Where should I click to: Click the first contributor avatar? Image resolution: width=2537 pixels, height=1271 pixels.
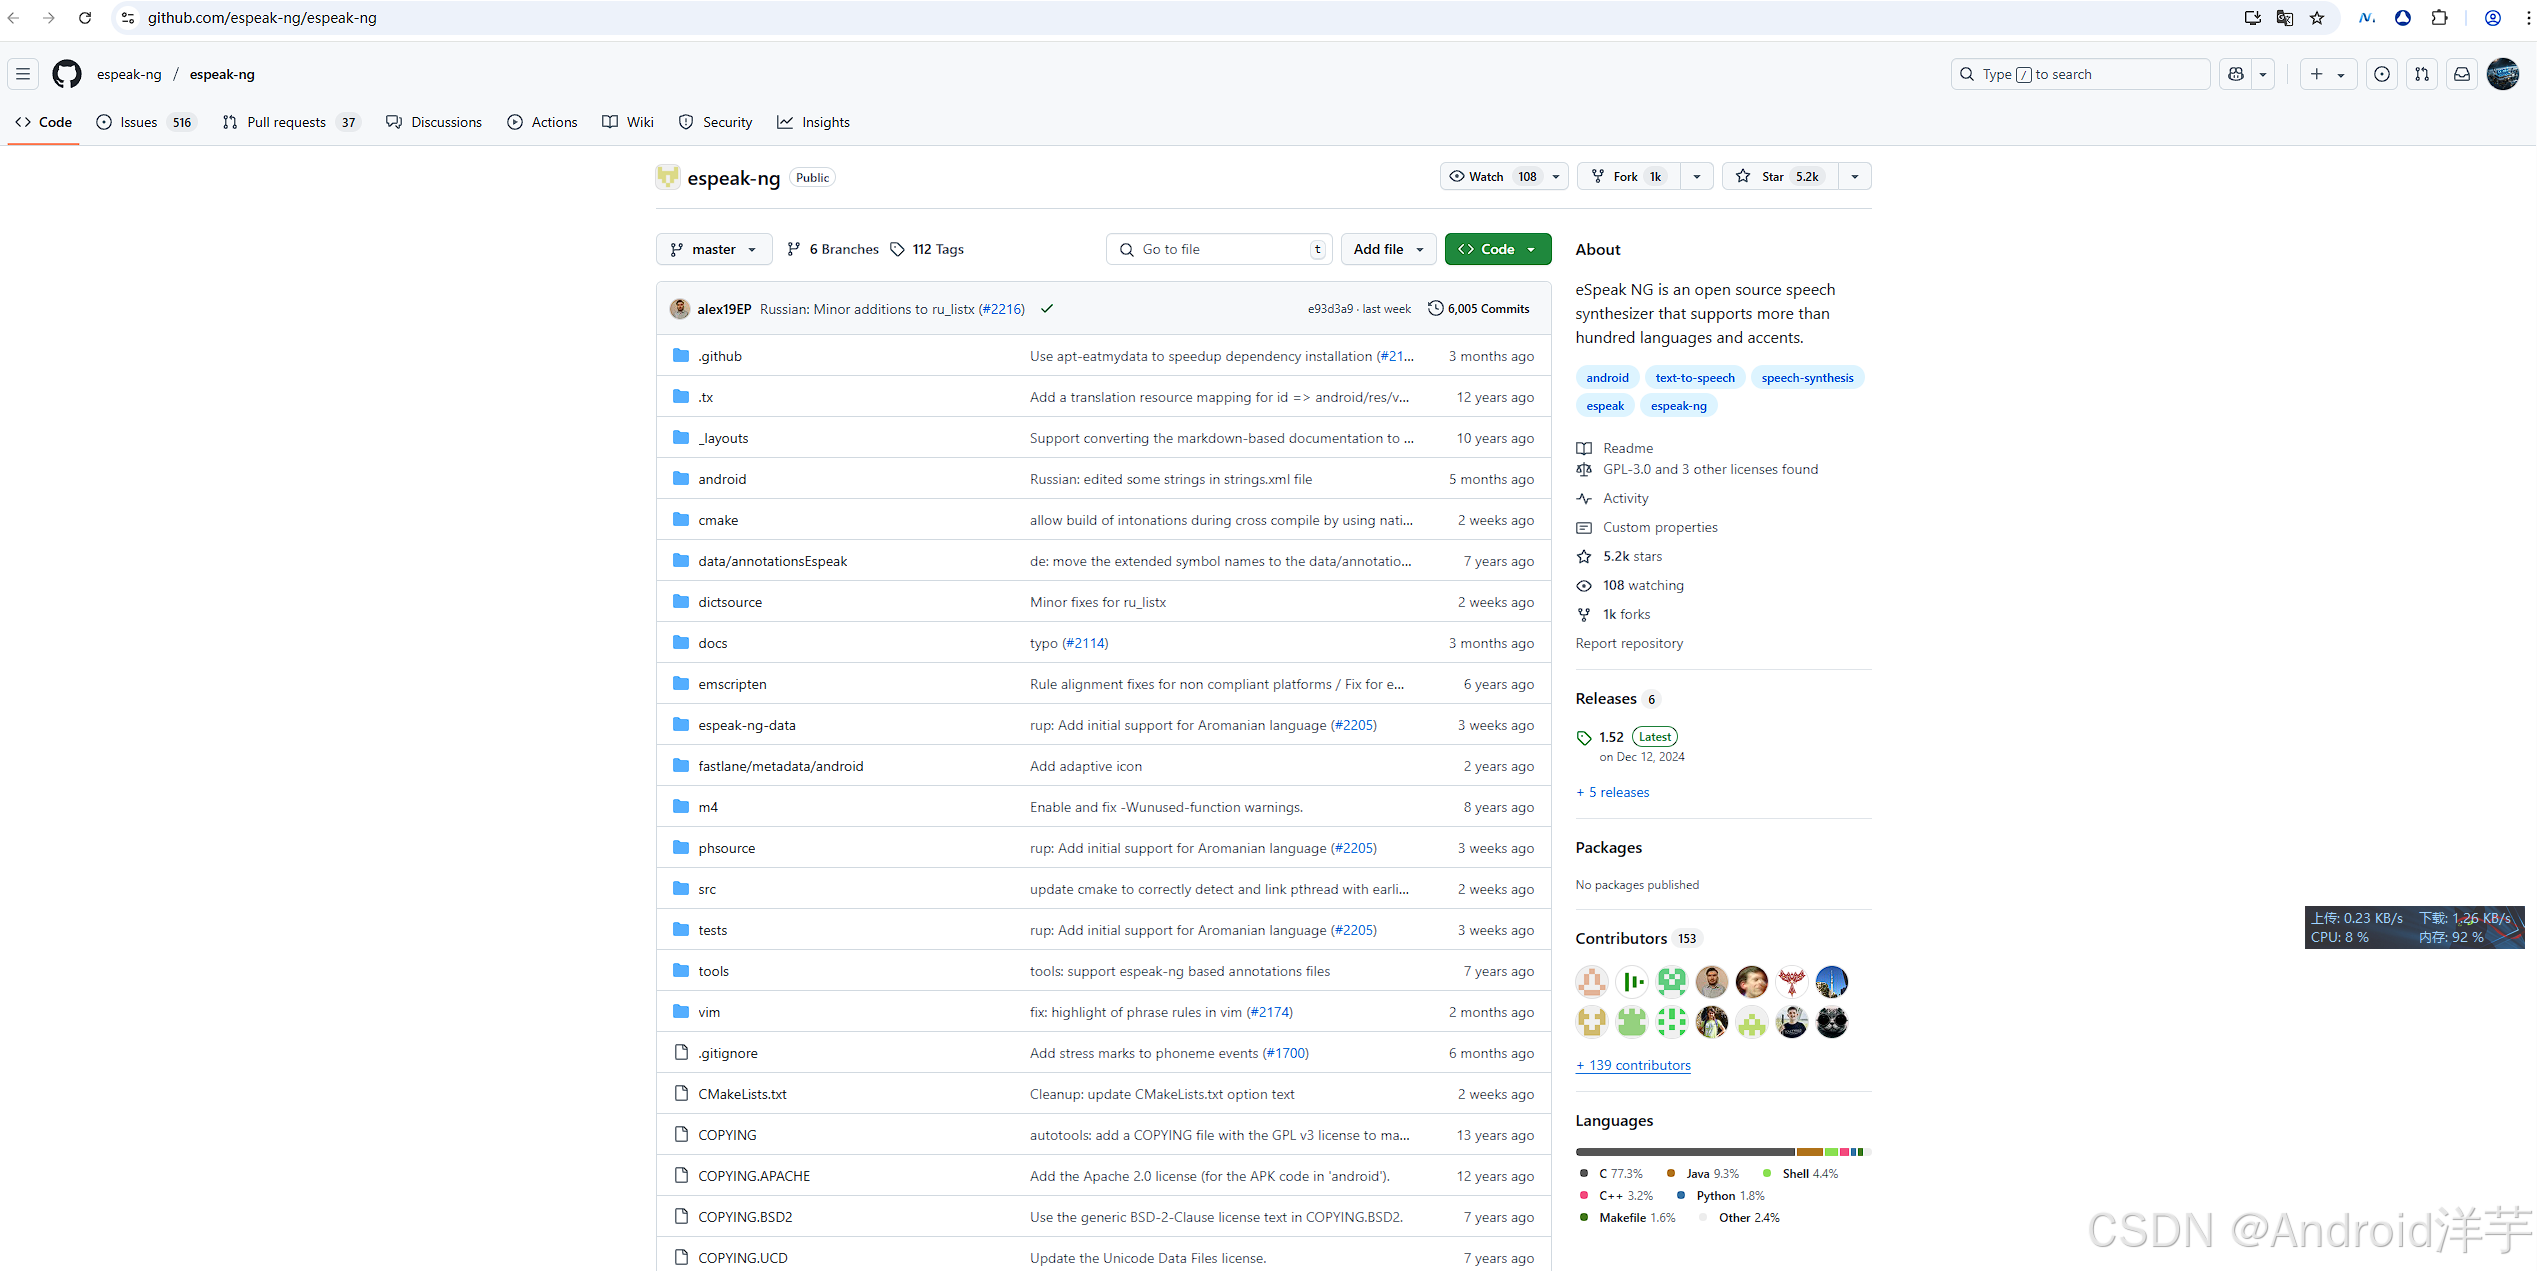click(x=1592, y=982)
